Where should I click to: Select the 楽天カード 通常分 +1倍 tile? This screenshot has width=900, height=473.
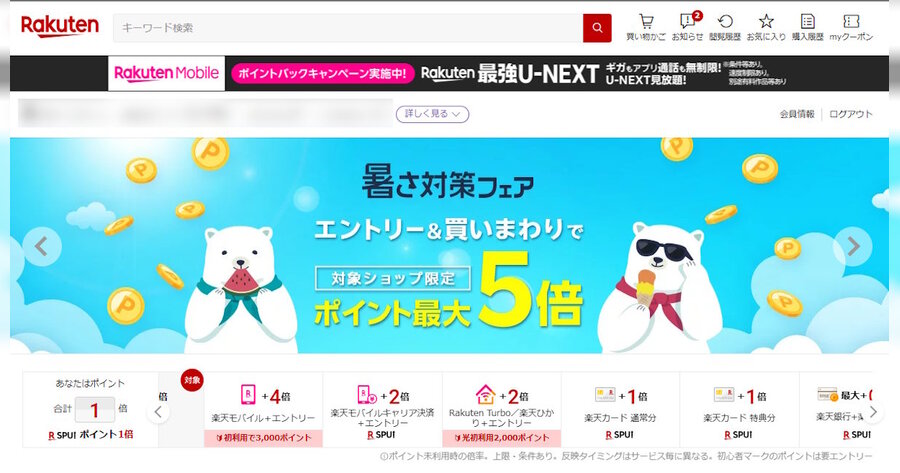pos(620,409)
